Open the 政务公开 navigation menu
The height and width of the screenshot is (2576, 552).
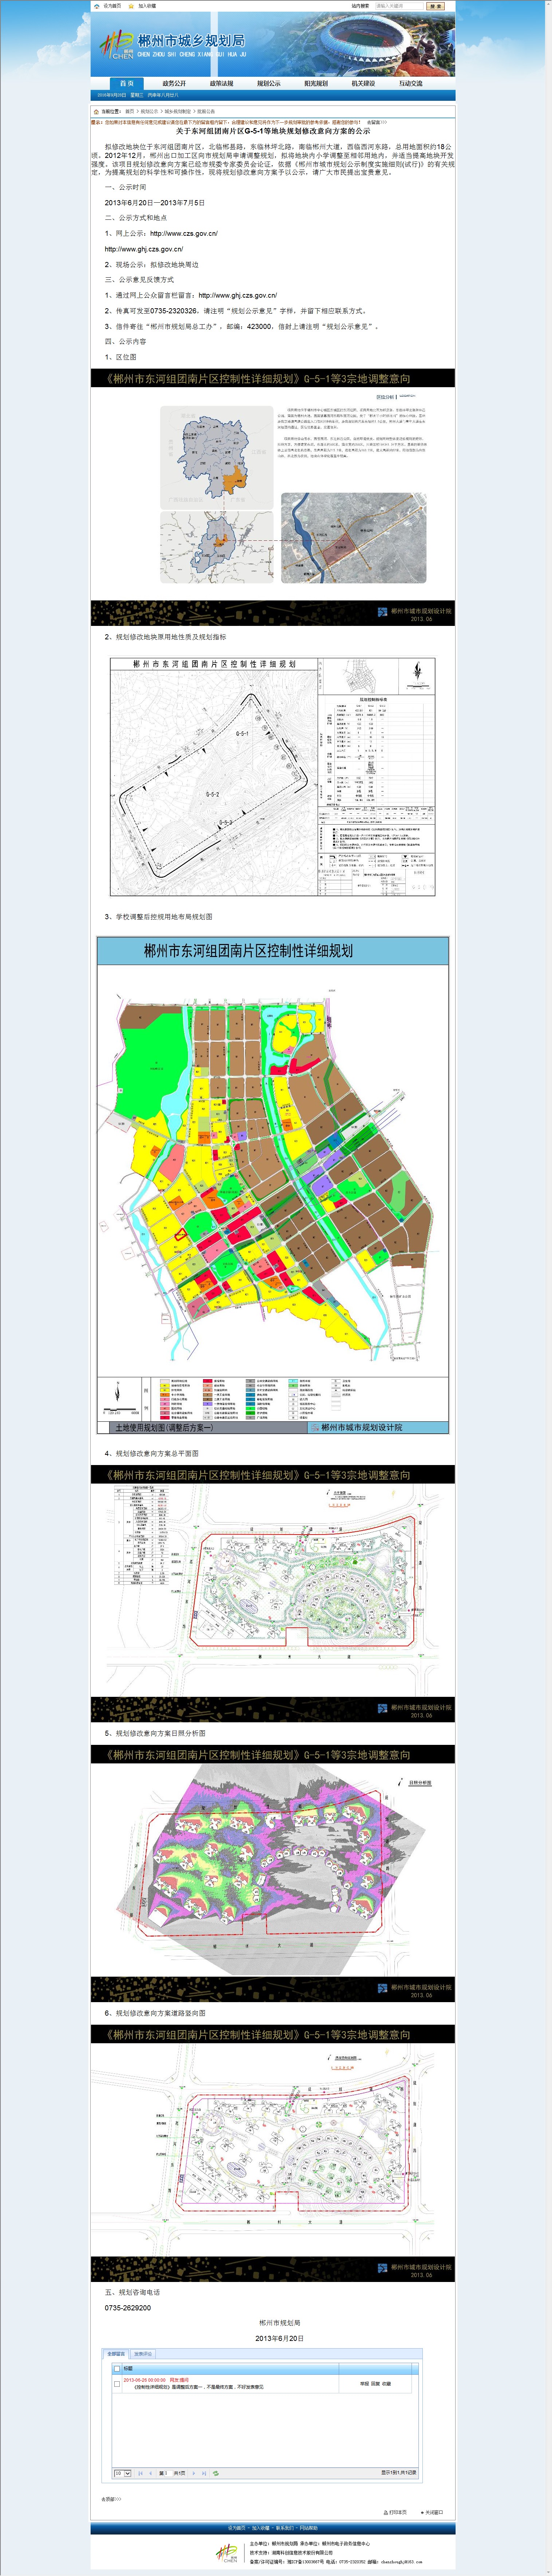tap(174, 83)
